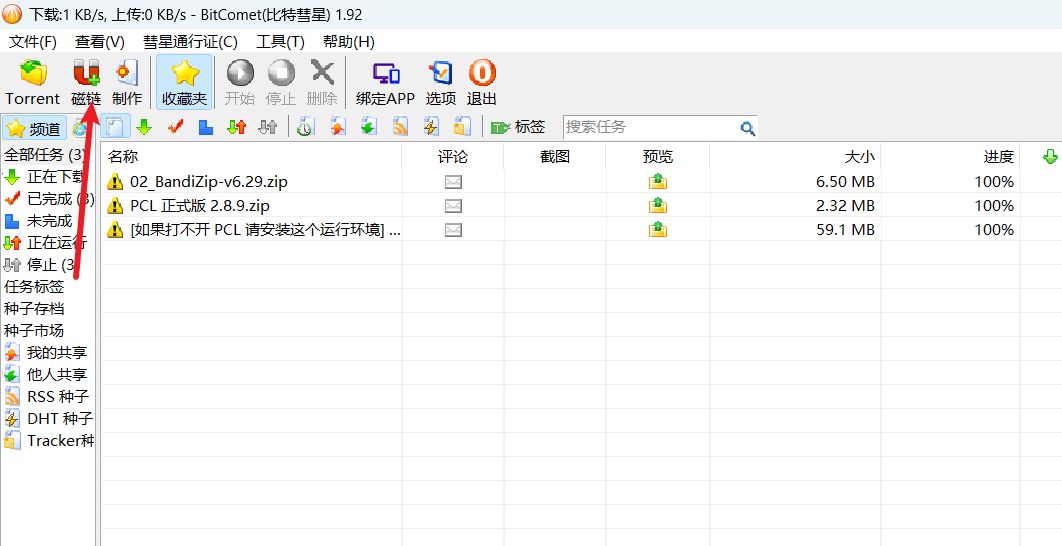The image size is (1062, 546).
Task: Click the 磁链 magnet link button
Action: pos(86,82)
